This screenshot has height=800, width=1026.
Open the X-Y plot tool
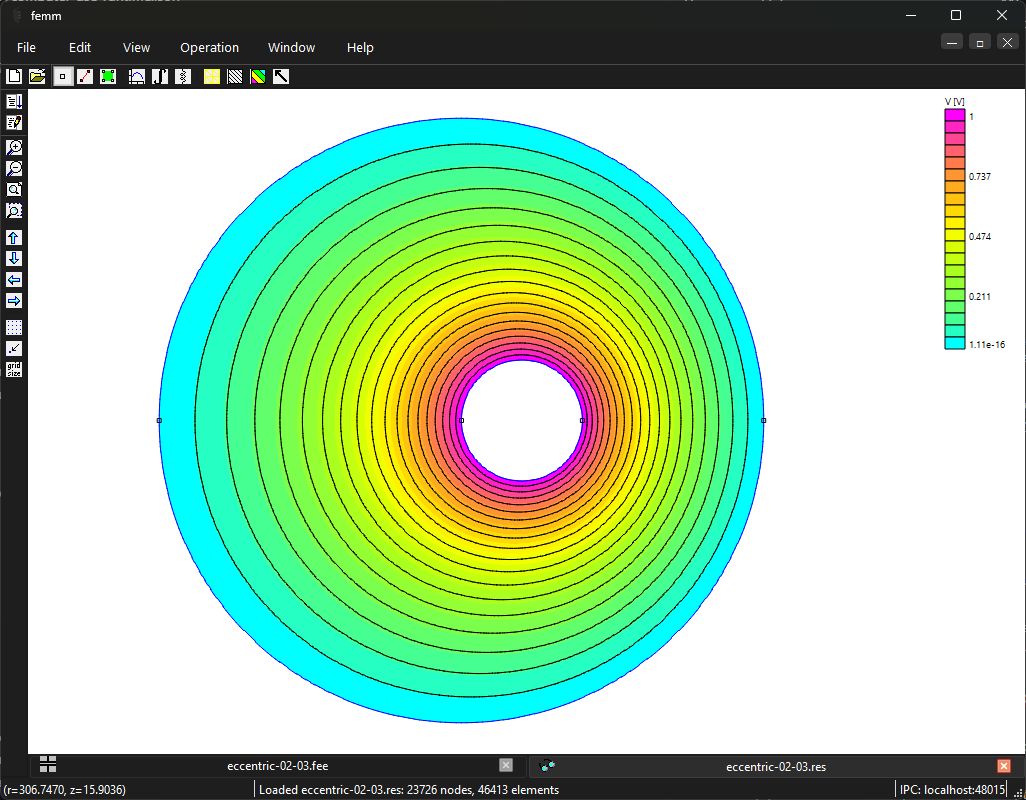[137, 77]
